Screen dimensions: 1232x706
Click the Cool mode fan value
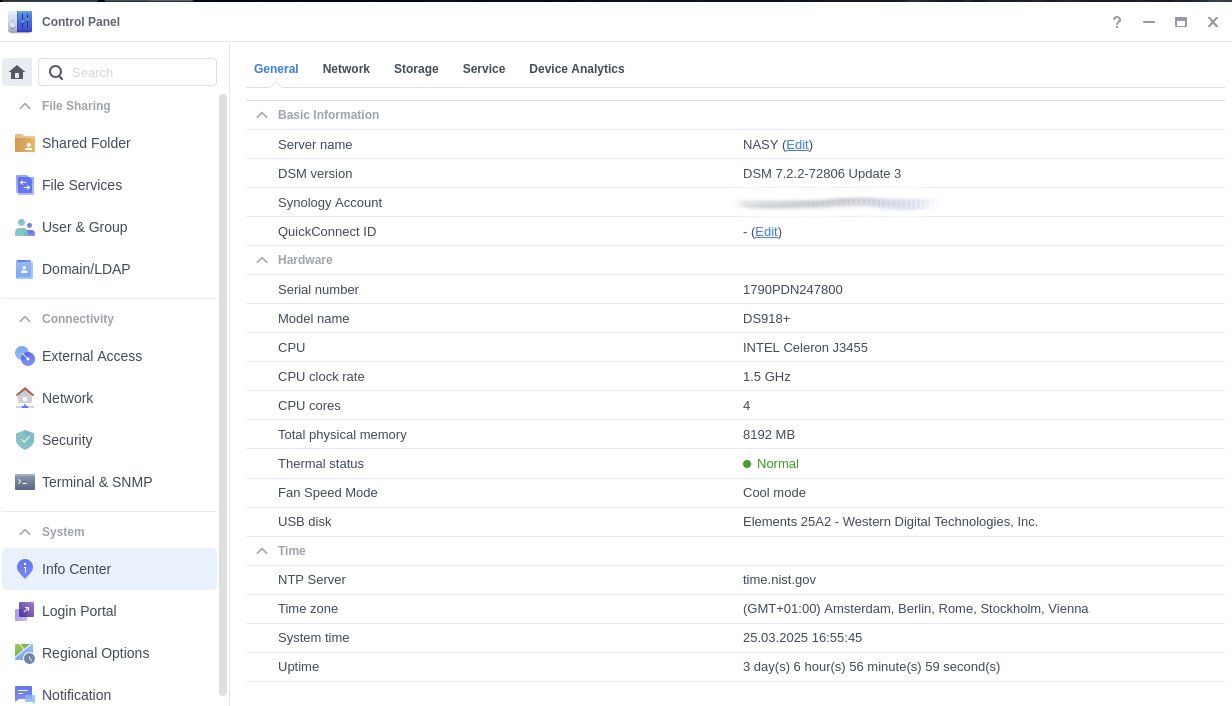[x=774, y=493]
